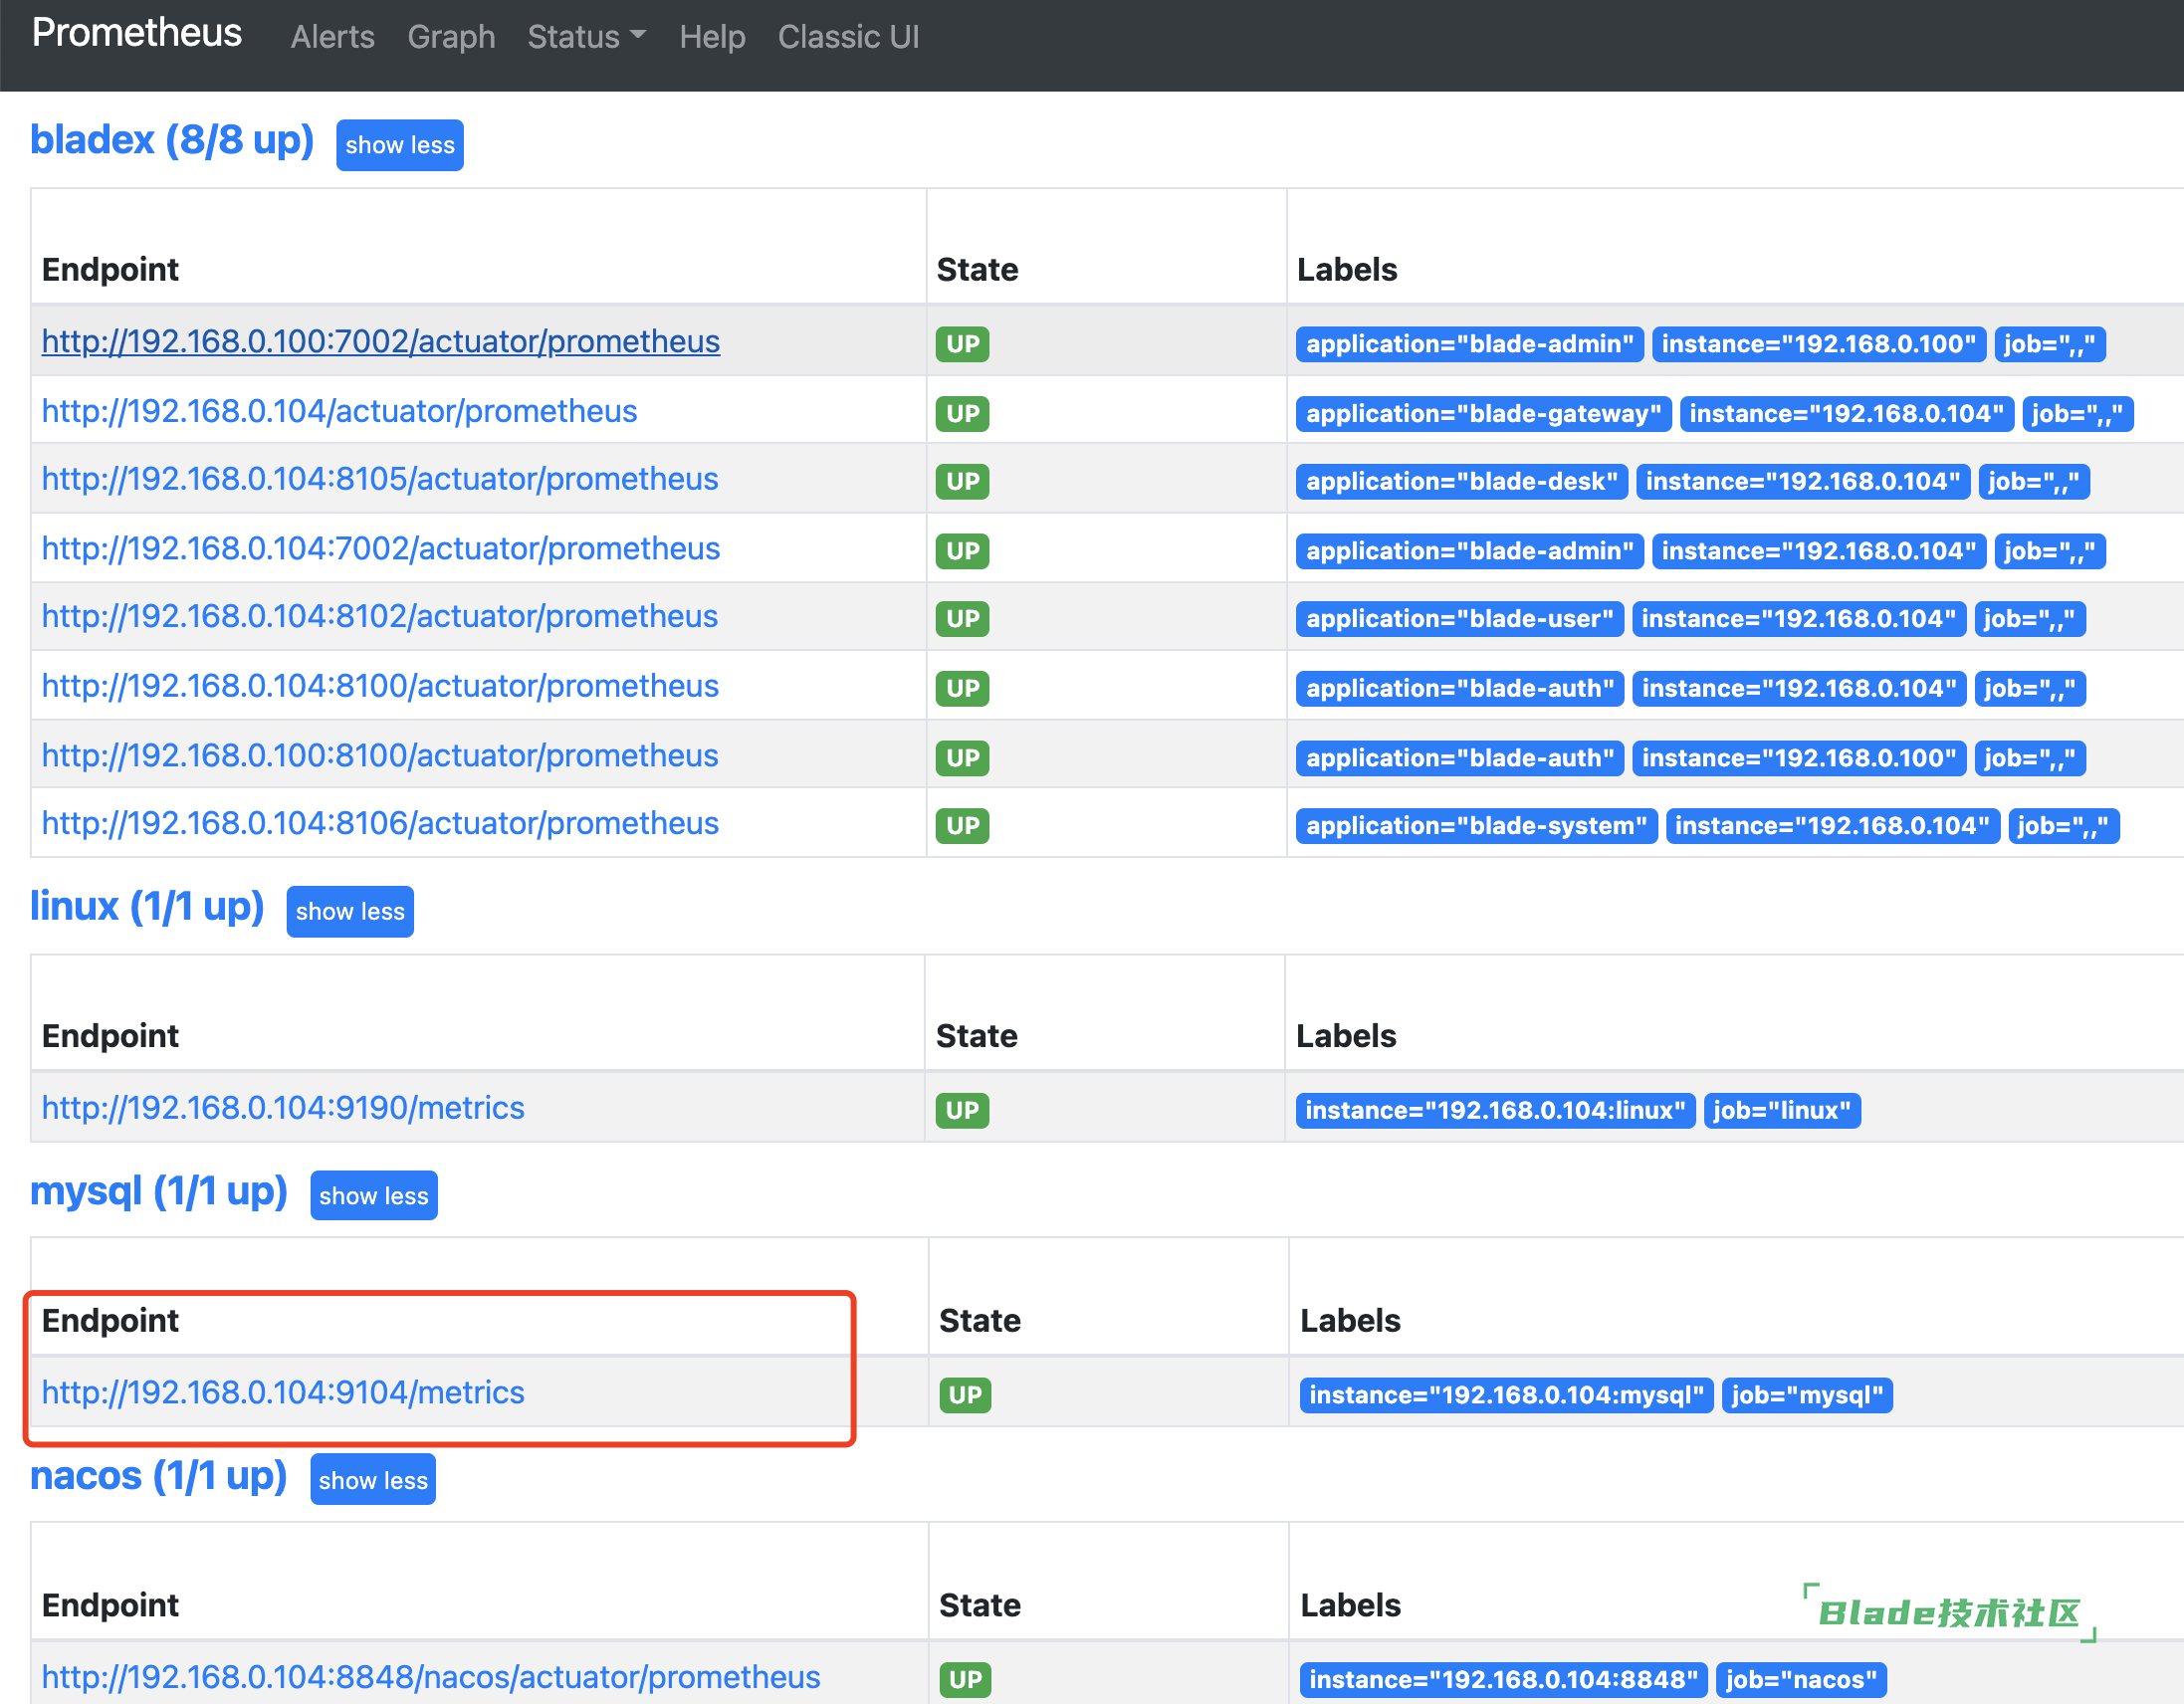The image size is (2184, 1704).
Task: Open the linux (1/1 up) heading link
Action: (147, 906)
